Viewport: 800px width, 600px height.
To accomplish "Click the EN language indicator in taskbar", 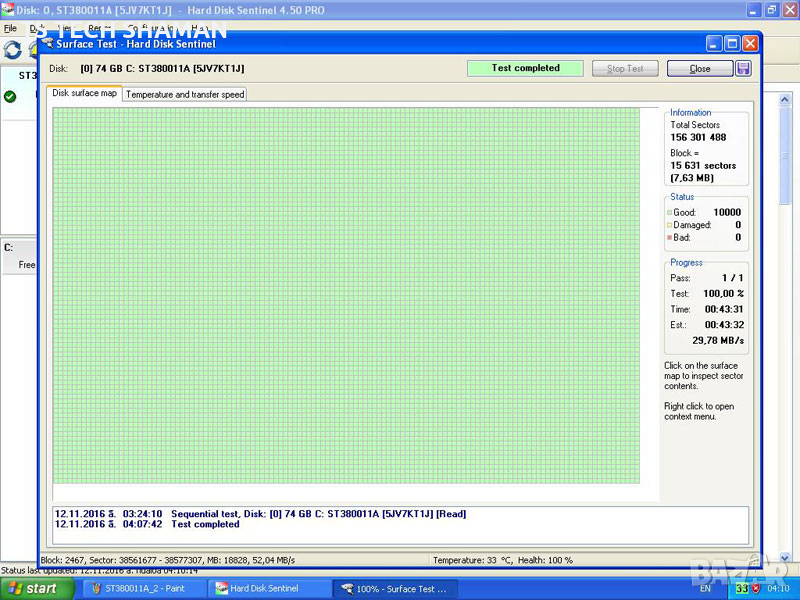I will 706,589.
